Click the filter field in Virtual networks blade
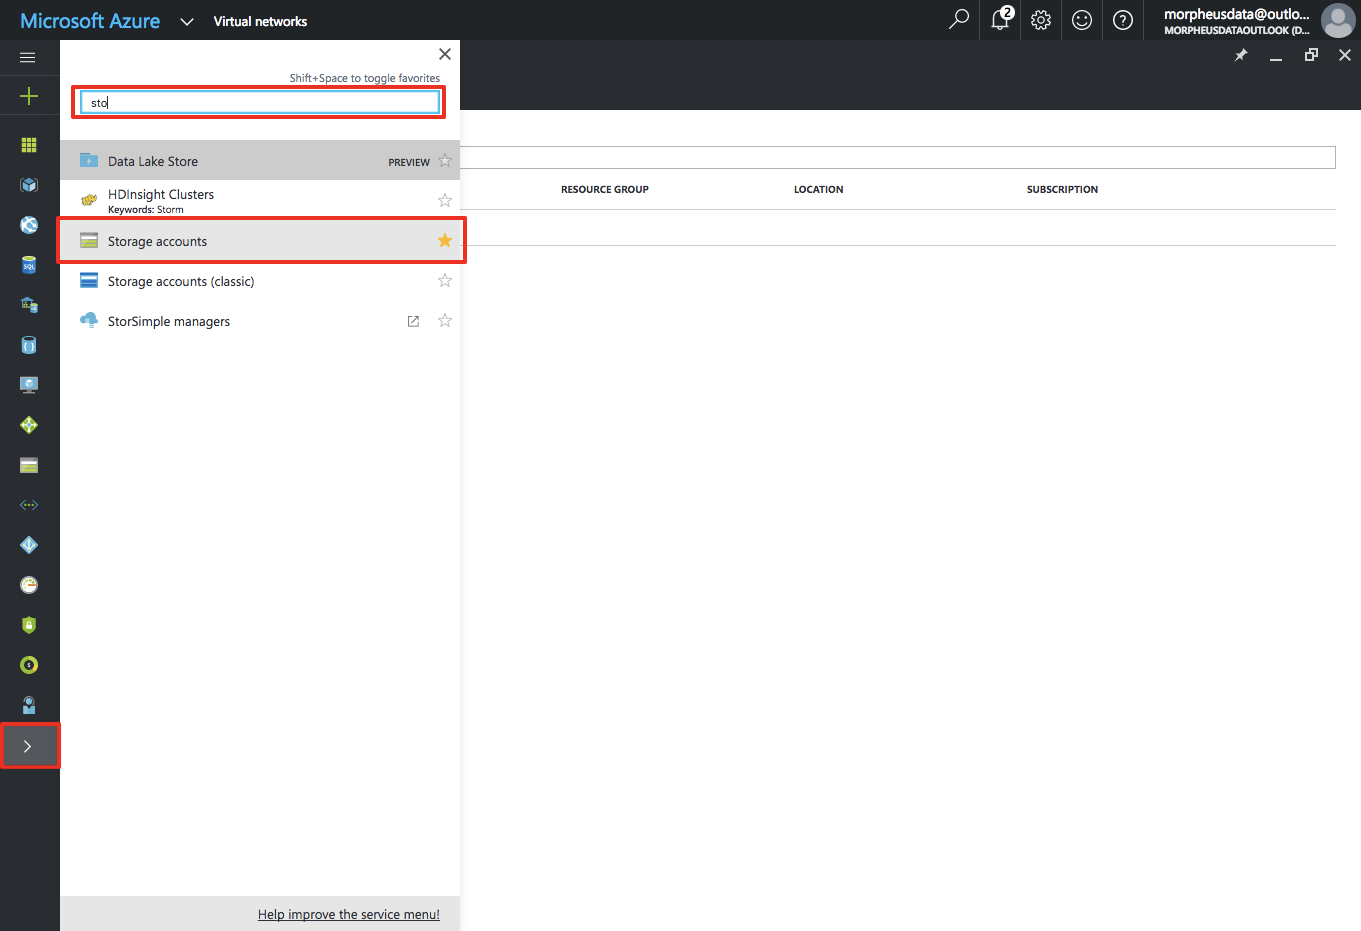The width and height of the screenshot is (1361, 931). click(x=897, y=158)
